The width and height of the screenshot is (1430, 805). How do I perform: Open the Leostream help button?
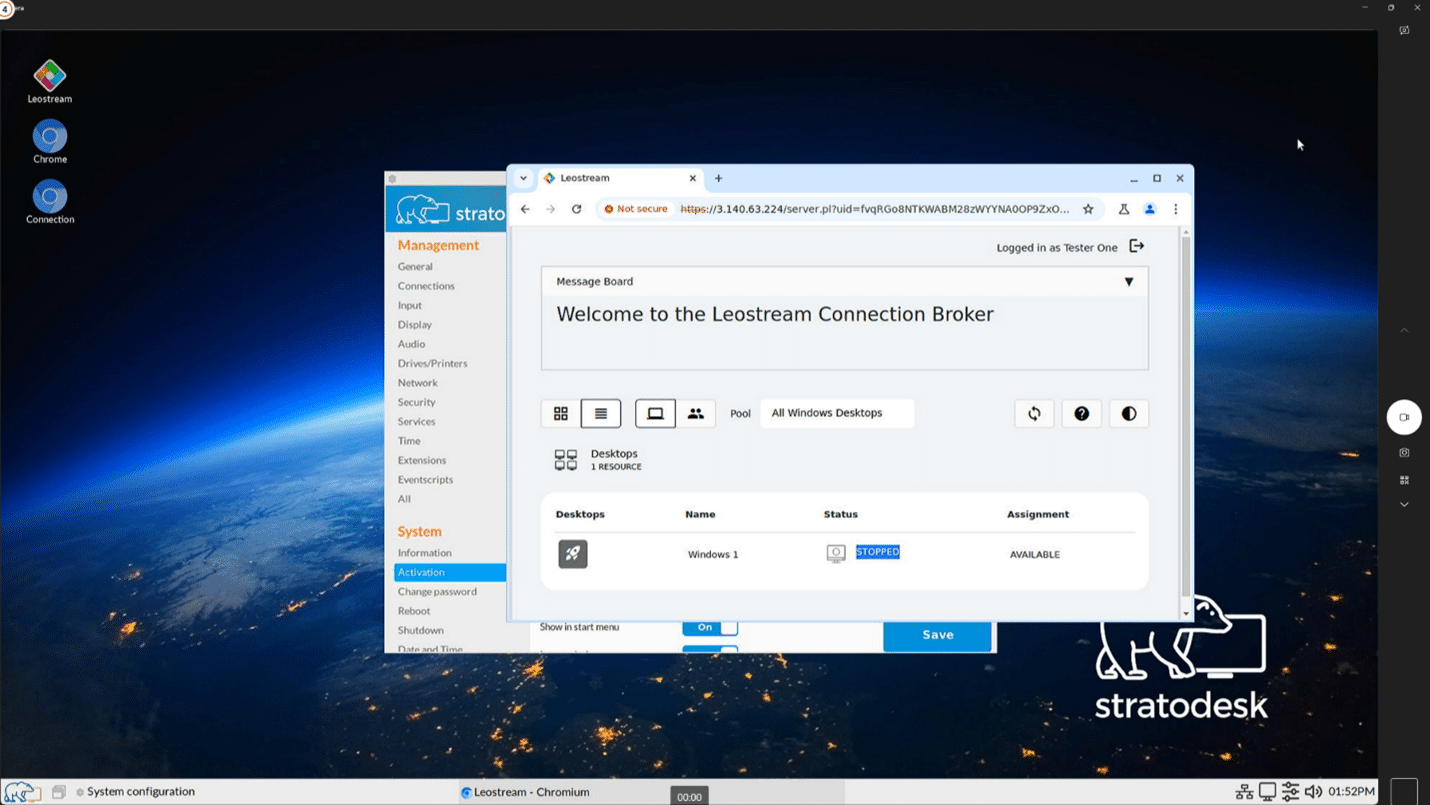point(1081,413)
